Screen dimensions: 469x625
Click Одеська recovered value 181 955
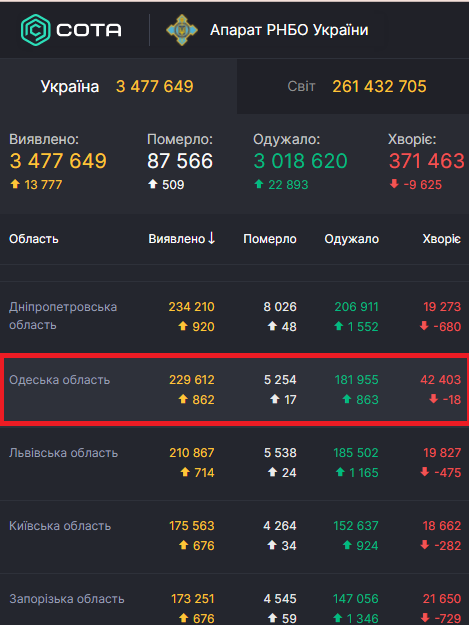tap(357, 380)
